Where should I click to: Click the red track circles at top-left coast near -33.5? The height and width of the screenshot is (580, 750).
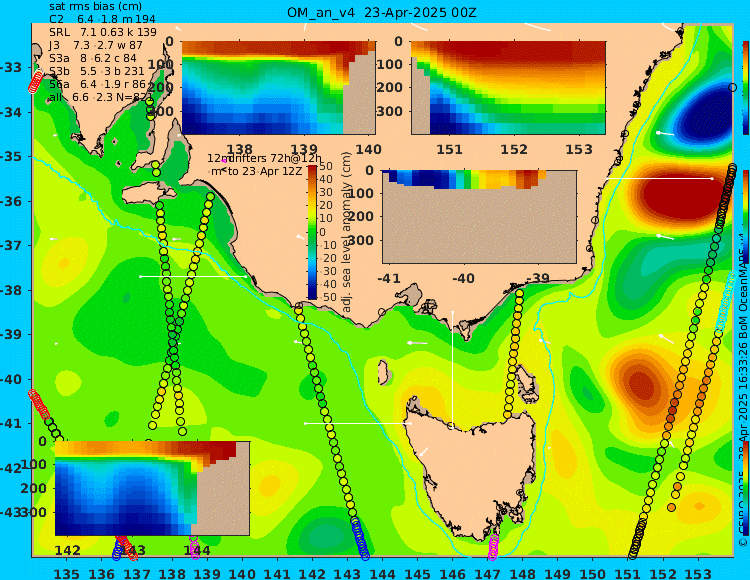coord(36,81)
